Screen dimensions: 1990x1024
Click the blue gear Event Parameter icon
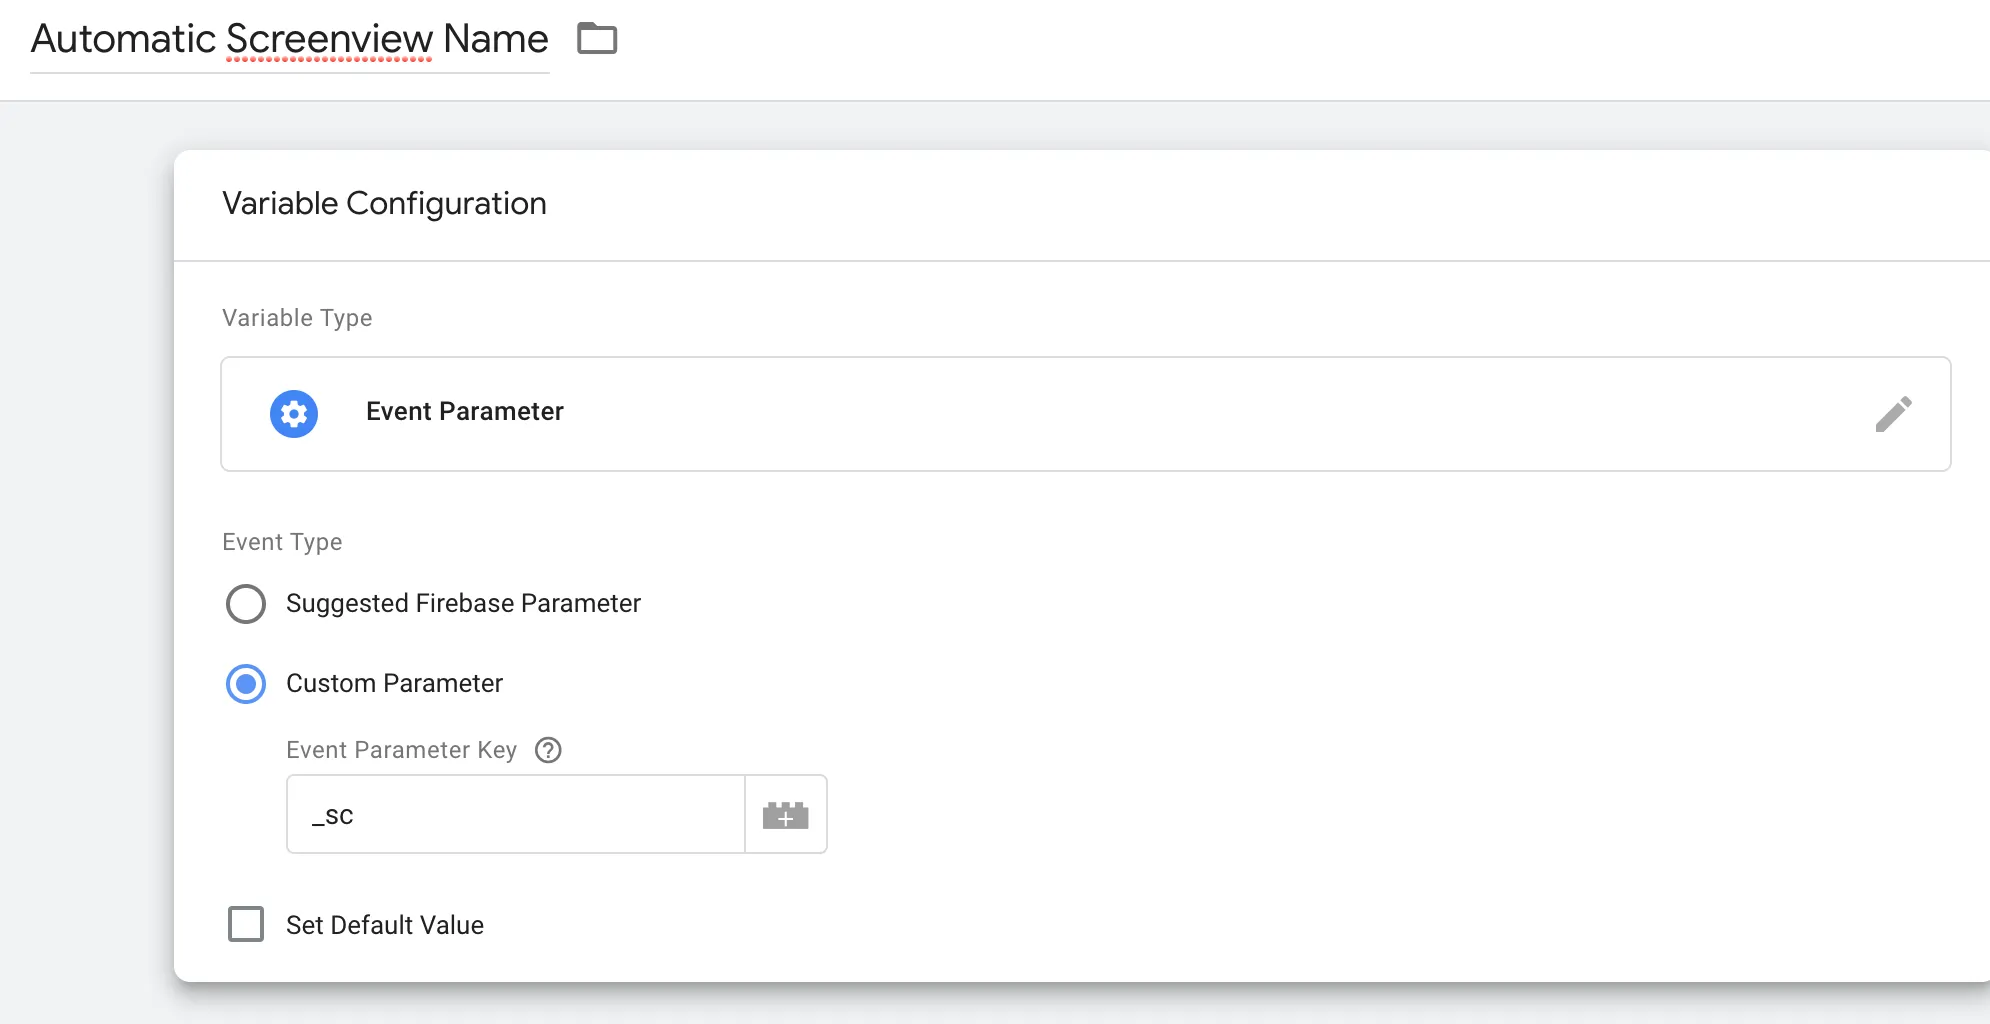tap(294, 414)
